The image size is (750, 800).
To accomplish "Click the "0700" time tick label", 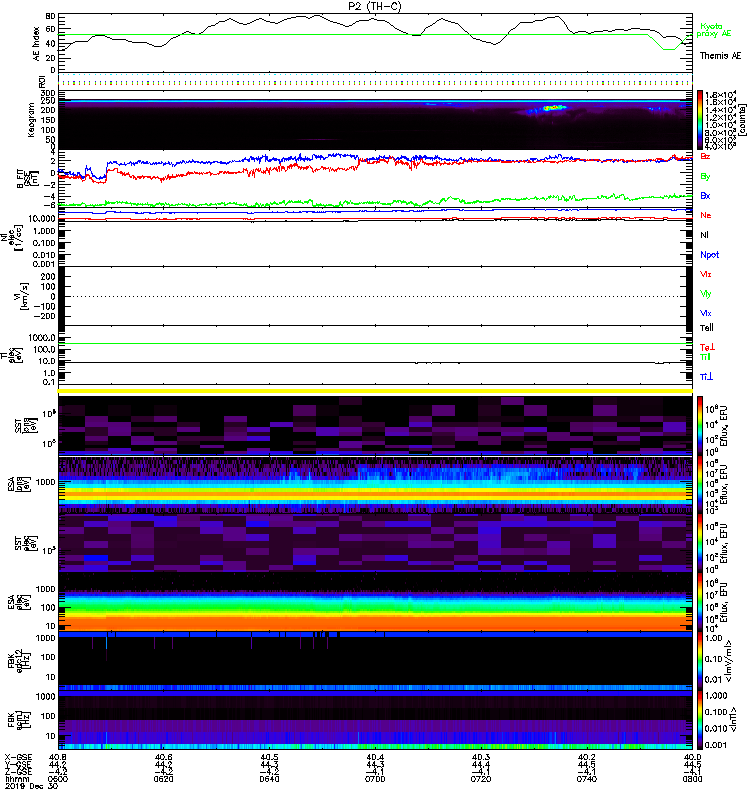I will pyautogui.click(x=375, y=779).
